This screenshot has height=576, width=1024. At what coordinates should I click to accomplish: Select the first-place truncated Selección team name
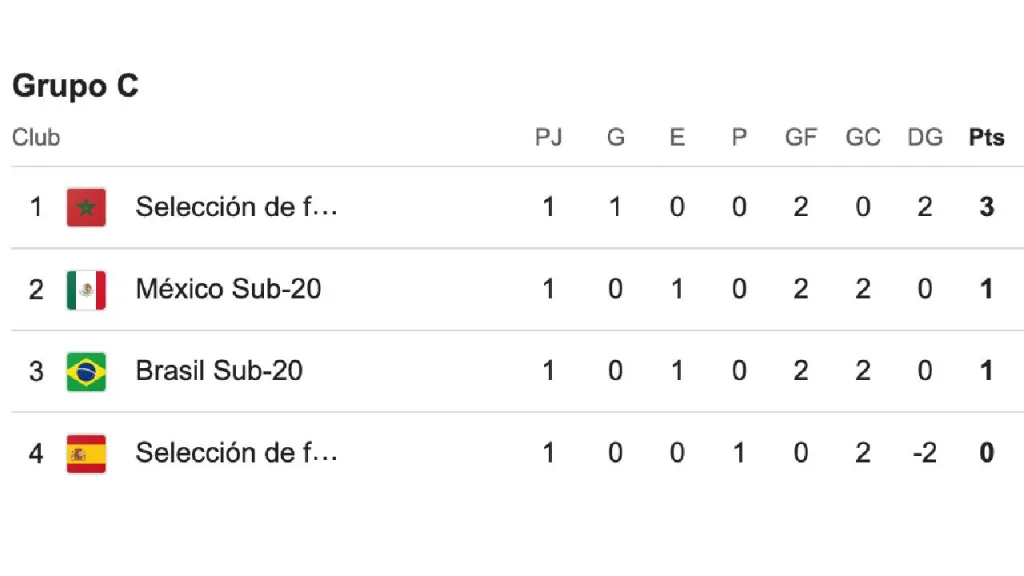pyautogui.click(x=237, y=207)
